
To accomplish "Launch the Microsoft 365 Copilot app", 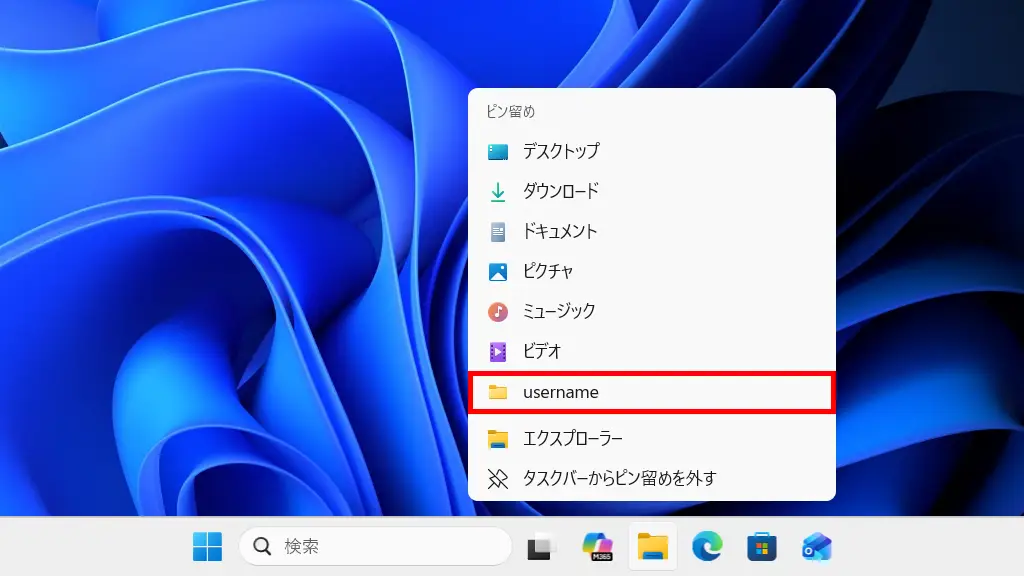I will tap(597, 547).
